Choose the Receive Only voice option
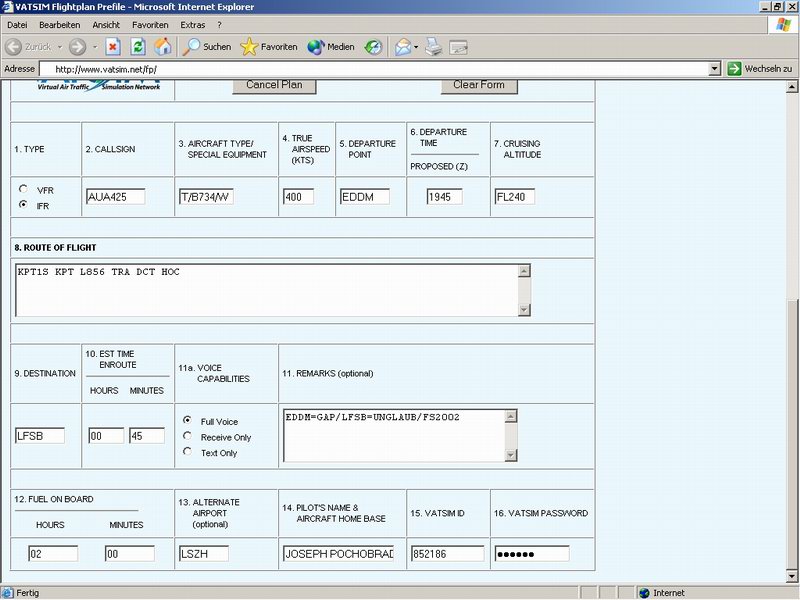The width and height of the screenshot is (800, 600). tap(188, 437)
